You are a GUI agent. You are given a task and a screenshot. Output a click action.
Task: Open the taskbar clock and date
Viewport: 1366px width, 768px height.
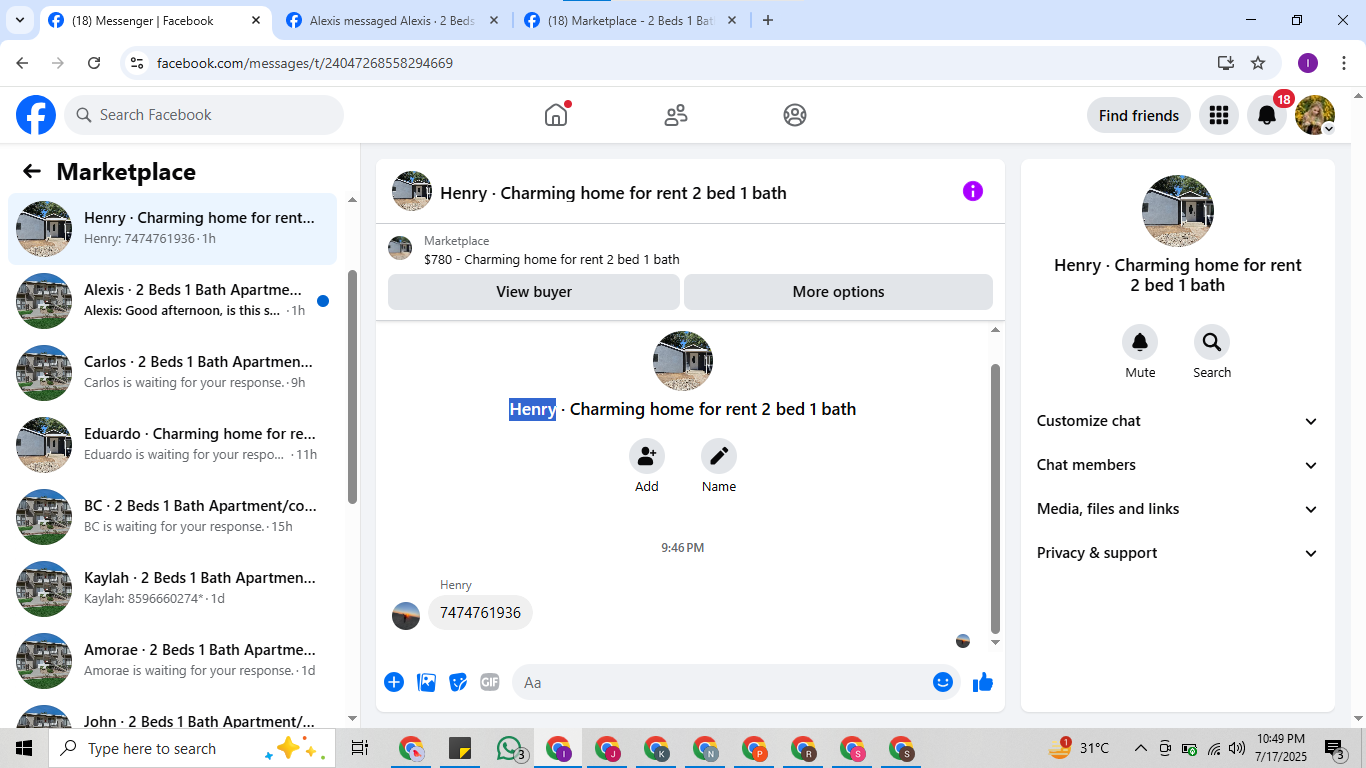click(1281, 748)
